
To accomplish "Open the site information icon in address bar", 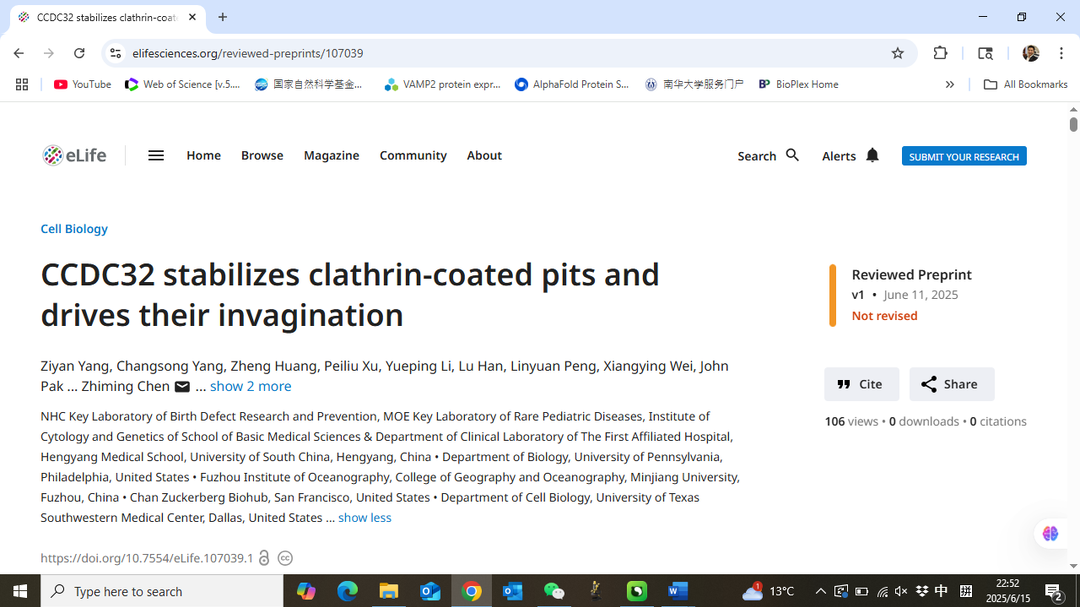I will point(116,53).
